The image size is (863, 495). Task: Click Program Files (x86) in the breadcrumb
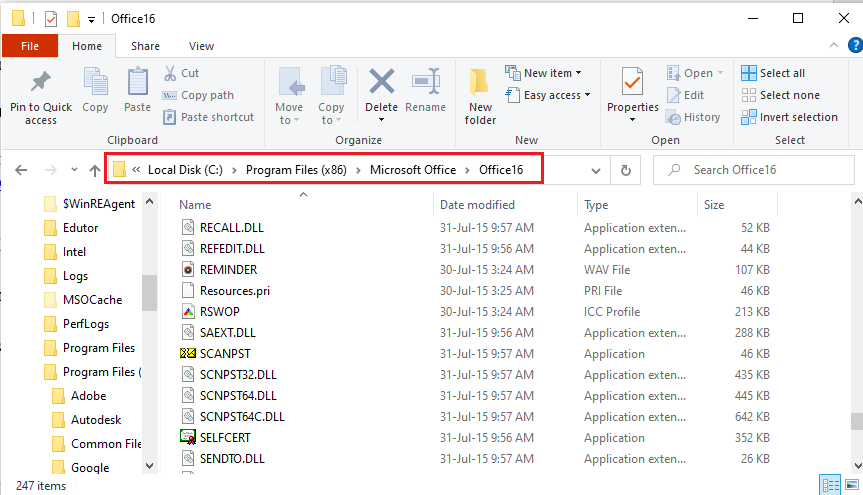tap(296, 170)
